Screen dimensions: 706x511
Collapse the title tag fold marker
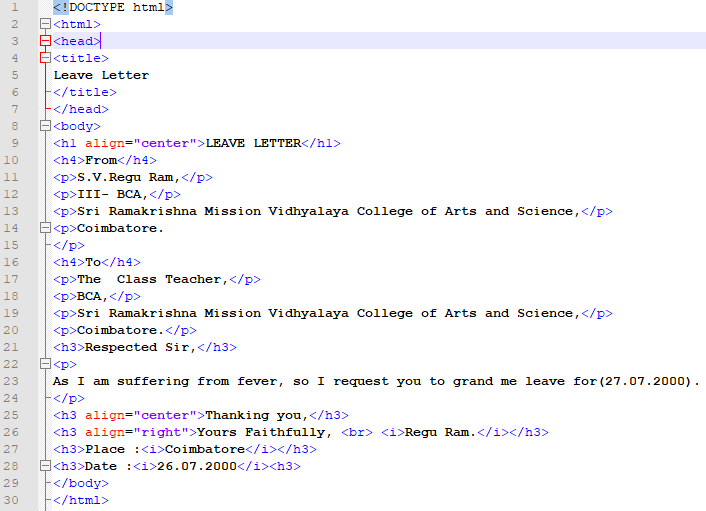[x=45, y=58]
